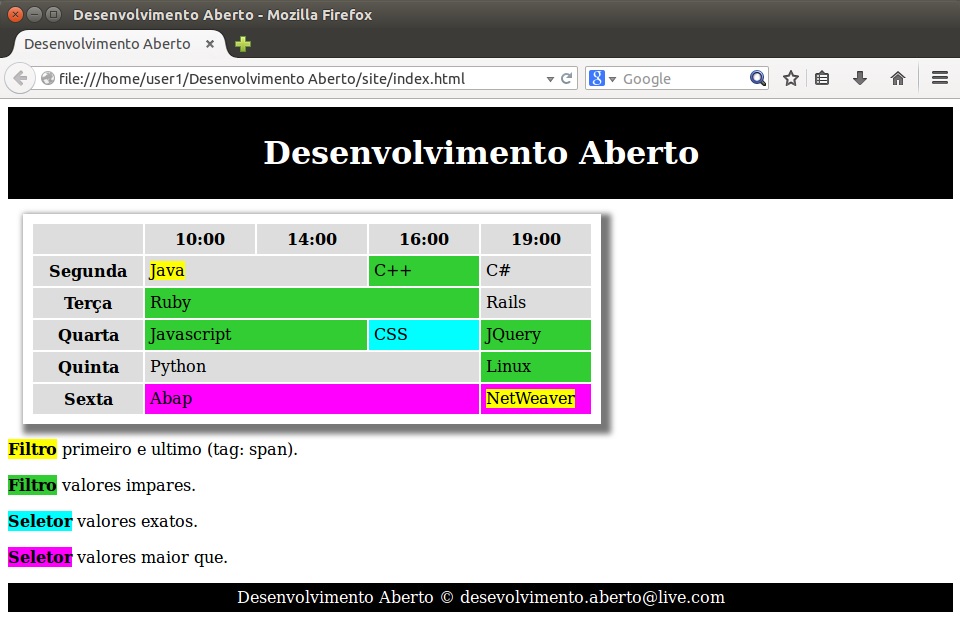Open the Firefox hamburger menu
This screenshot has width=960, height=630.
coord(939,79)
